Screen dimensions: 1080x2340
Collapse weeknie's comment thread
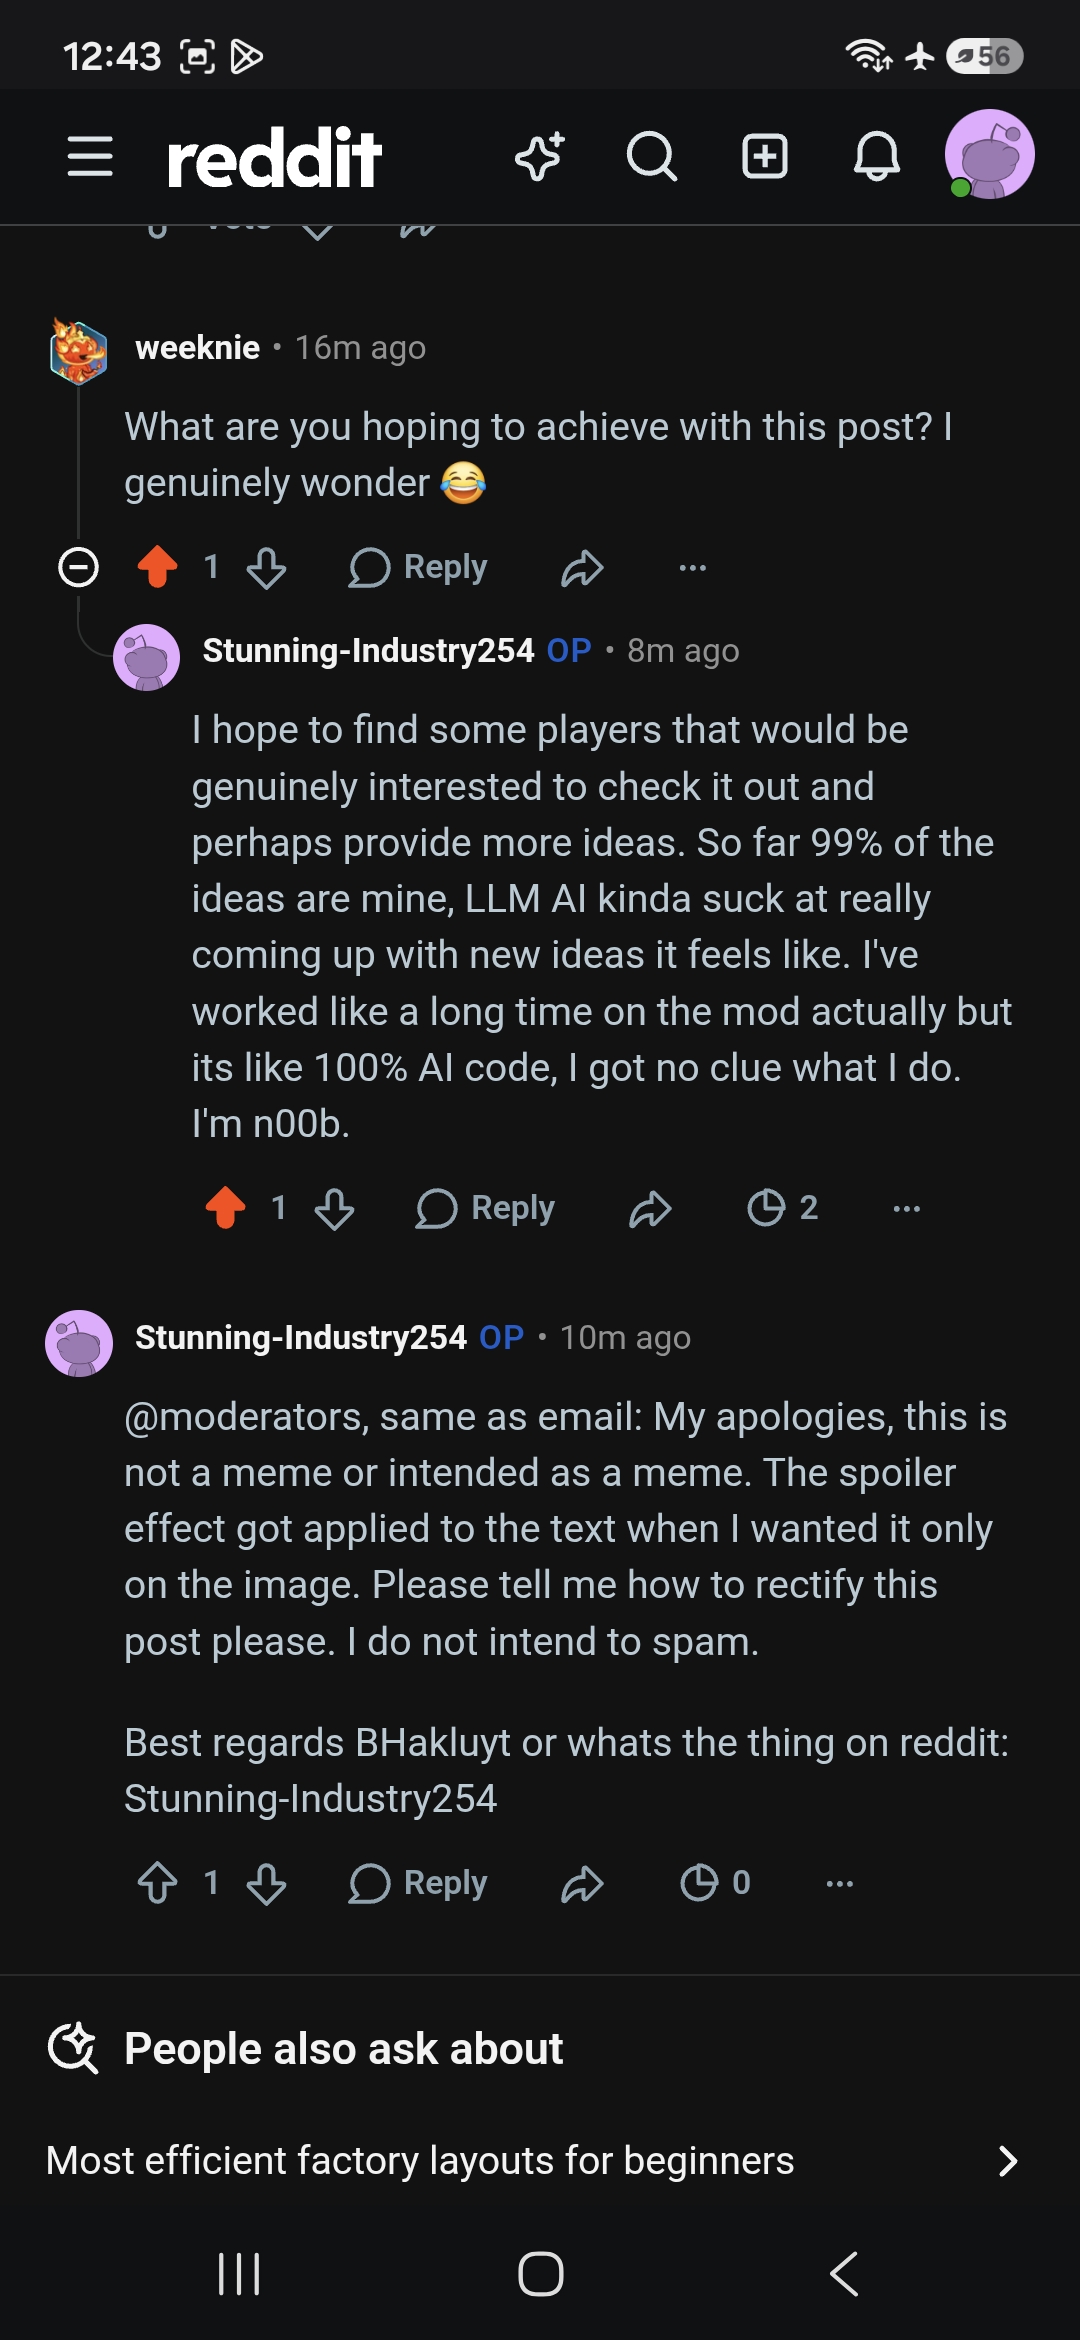(79, 567)
